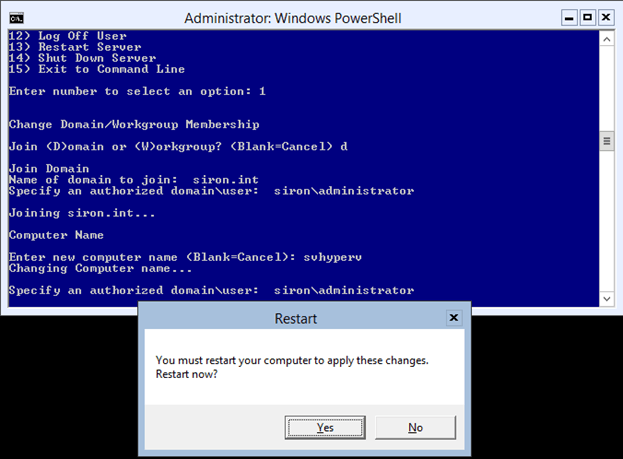The width and height of the screenshot is (623, 459).
Task: Click the "Log Off User" option line
Action: click(x=68, y=36)
